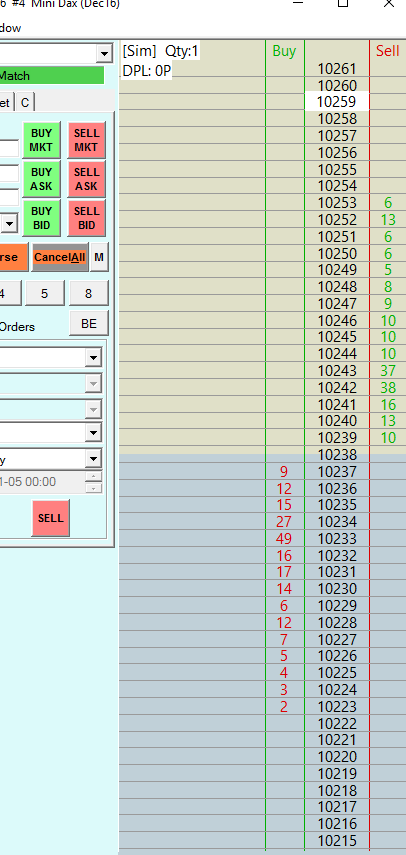Open the fourth dropdown under Orders
Image resolution: width=406 pixels, height=855 pixels.
pyautogui.click(x=93, y=433)
